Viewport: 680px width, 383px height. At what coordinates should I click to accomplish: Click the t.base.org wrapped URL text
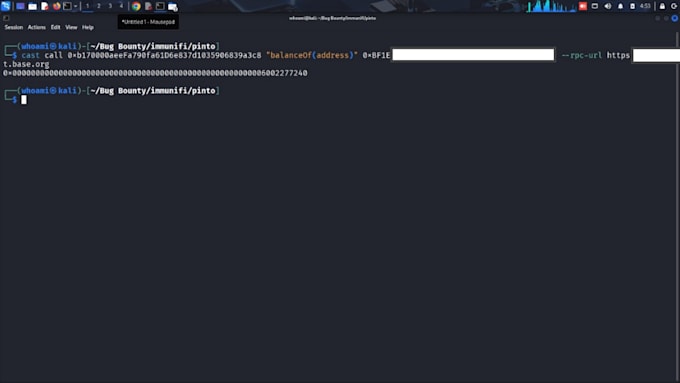(26, 64)
